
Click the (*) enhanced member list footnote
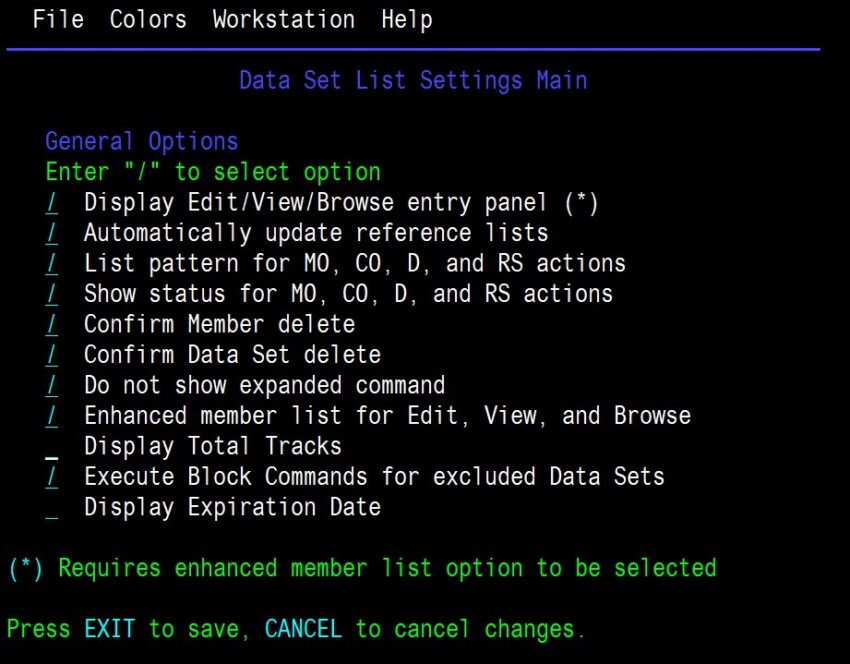click(x=362, y=568)
